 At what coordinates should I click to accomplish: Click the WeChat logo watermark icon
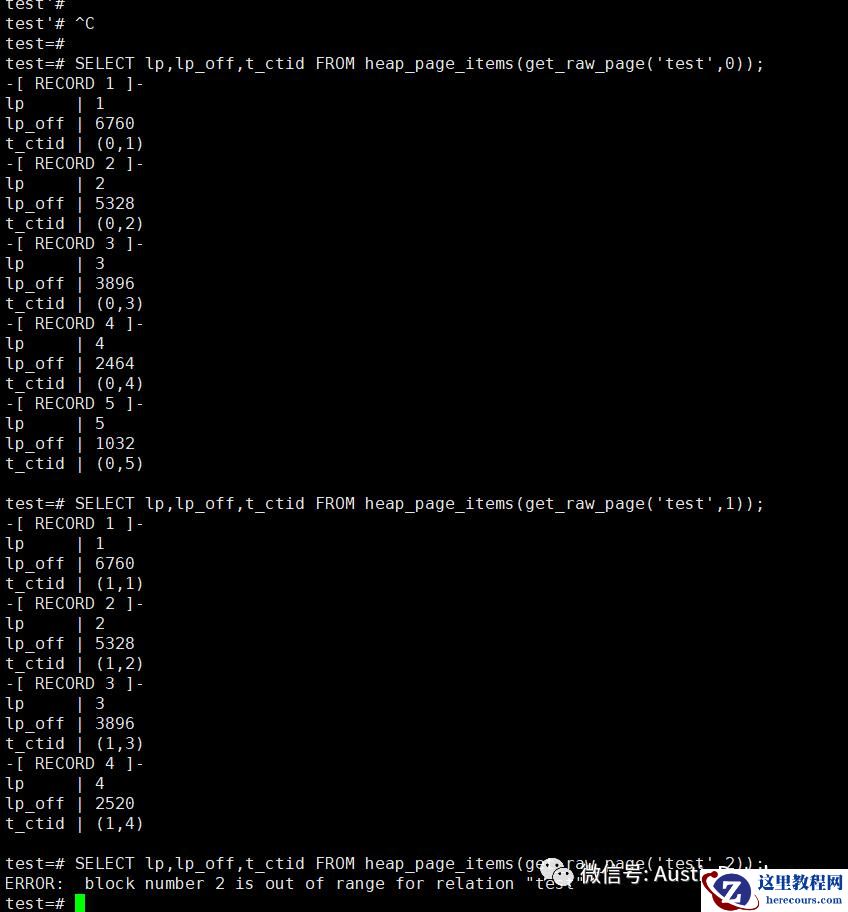click(x=557, y=873)
